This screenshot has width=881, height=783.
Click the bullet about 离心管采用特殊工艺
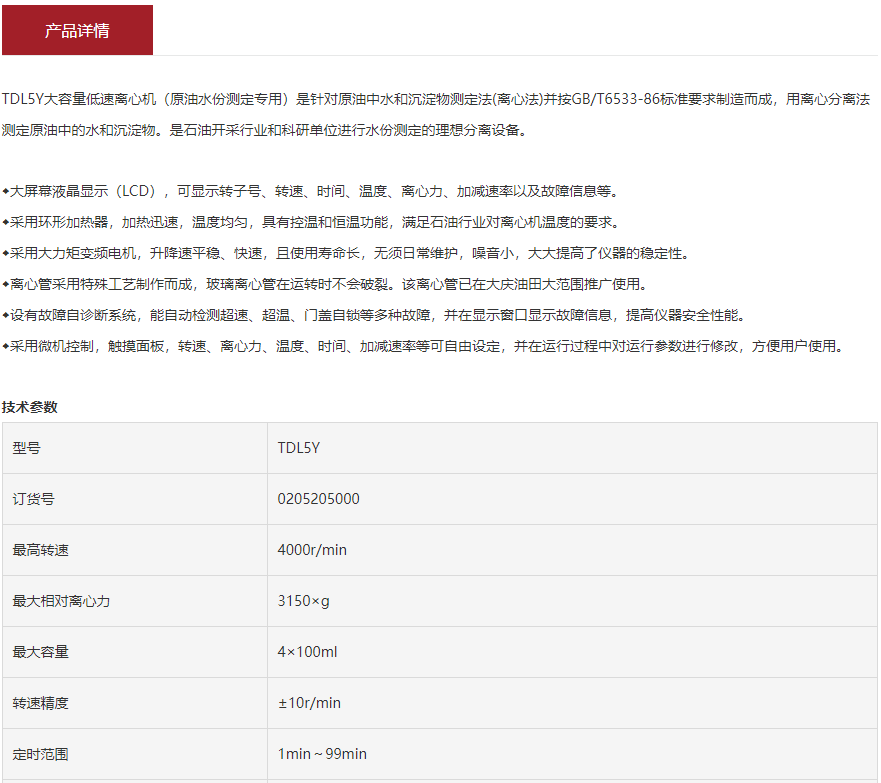click(x=325, y=284)
